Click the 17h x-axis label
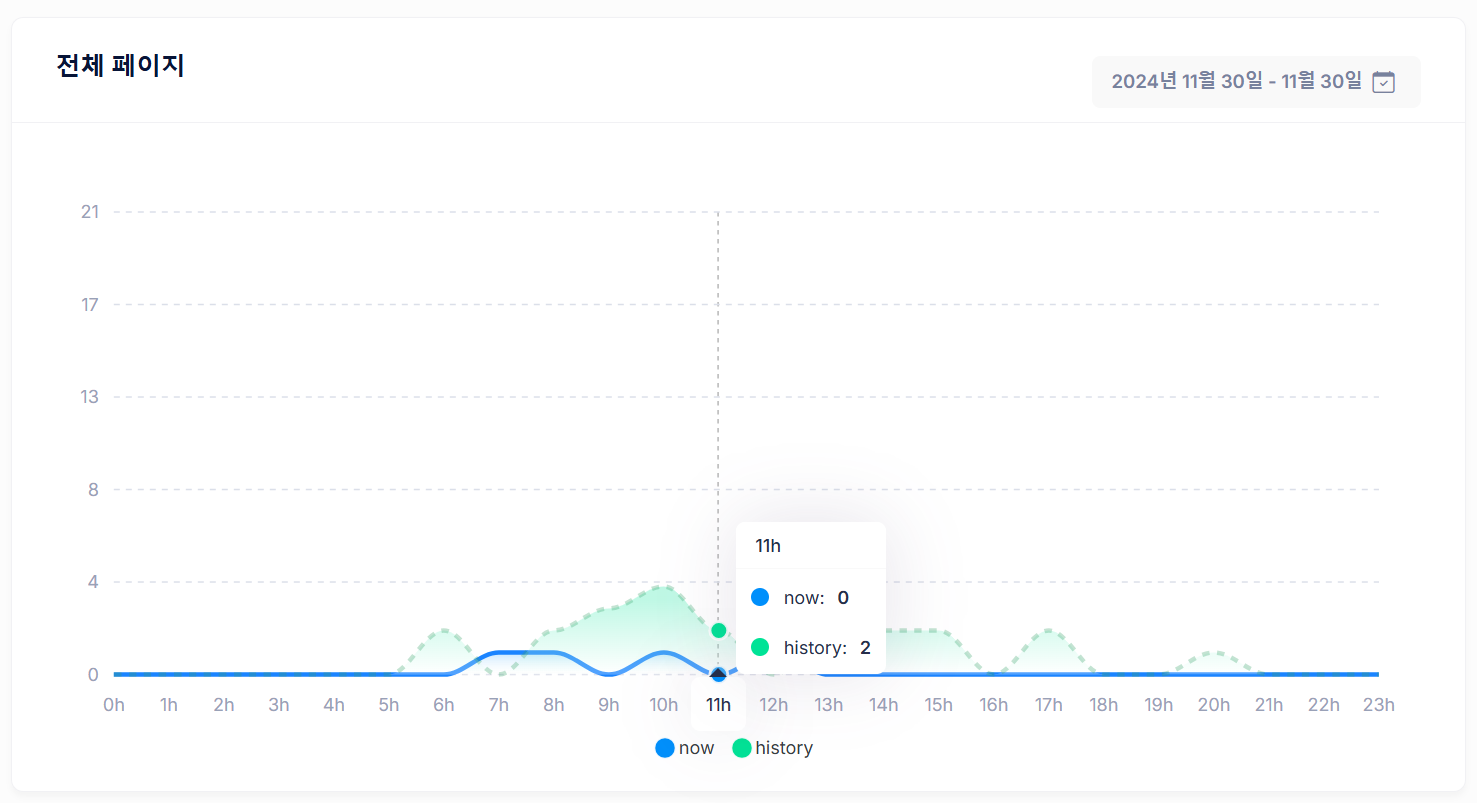This screenshot has height=803, width=1477. [x=1049, y=705]
